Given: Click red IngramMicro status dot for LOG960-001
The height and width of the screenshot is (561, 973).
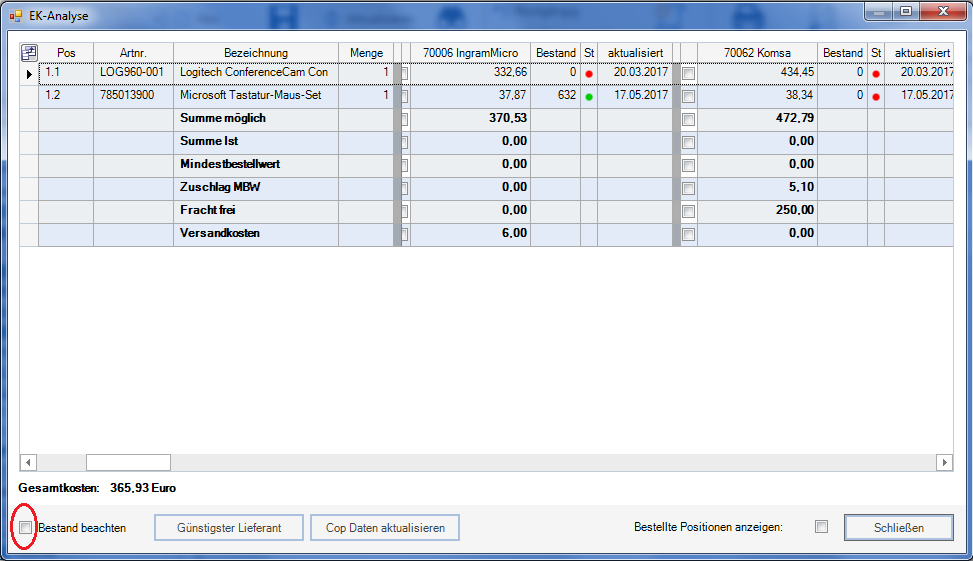Looking at the screenshot, I should (x=589, y=74).
